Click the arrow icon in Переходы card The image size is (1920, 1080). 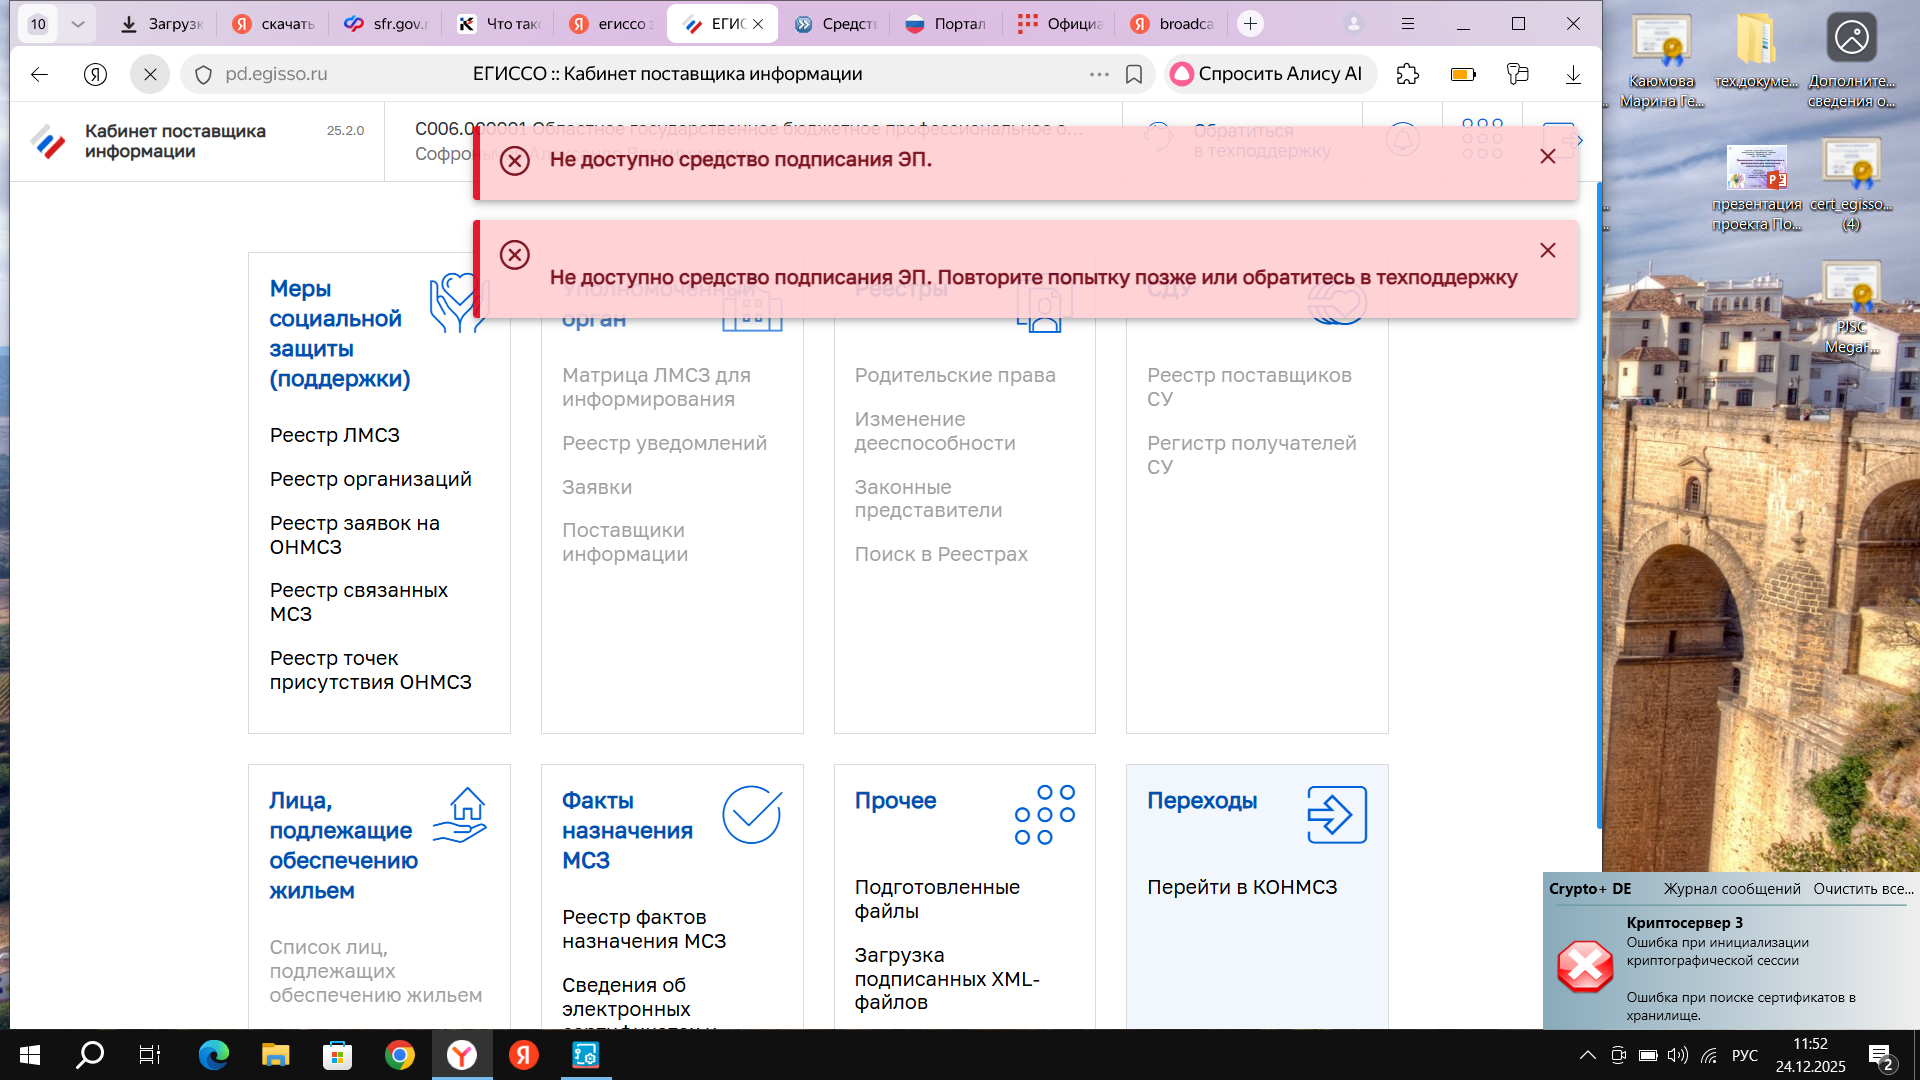click(1336, 815)
